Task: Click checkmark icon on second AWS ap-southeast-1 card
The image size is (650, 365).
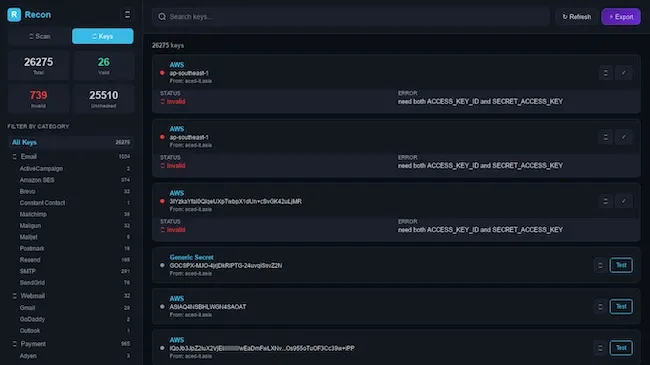Action: [x=623, y=137]
